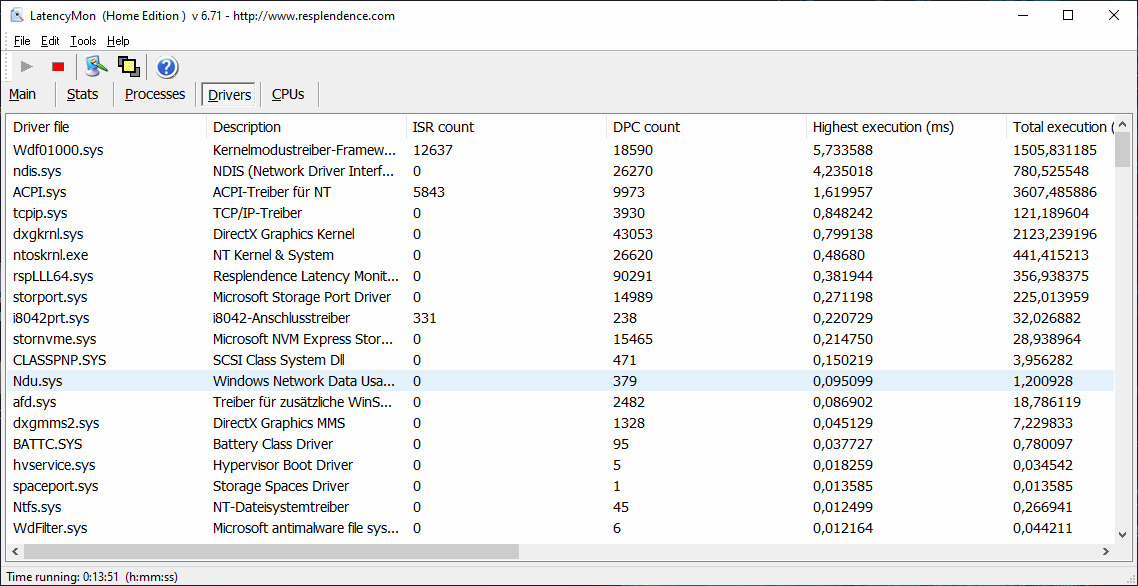
Task: Select the ACPI.sys driver row
Action: point(560,192)
